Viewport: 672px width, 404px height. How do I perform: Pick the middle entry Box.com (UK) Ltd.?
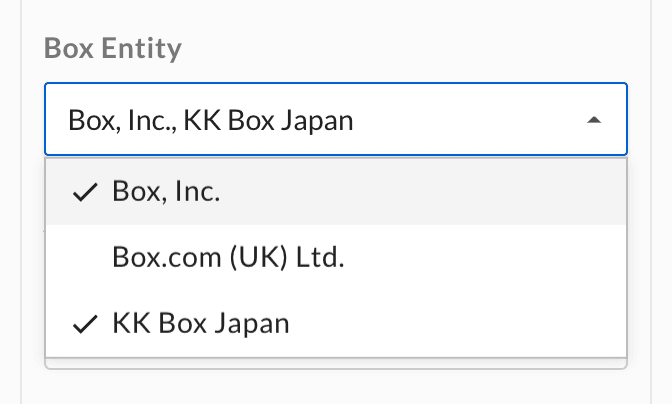(x=336, y=257)
